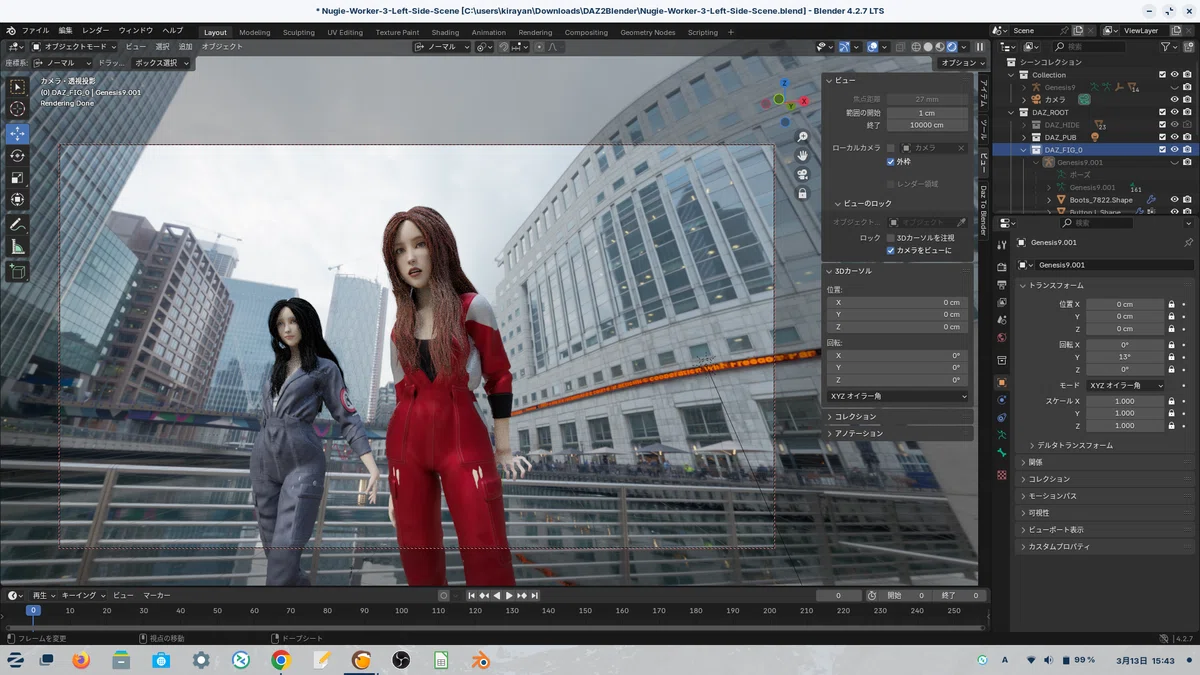Image resolution: width=1200 pixels, height=675 pixels.
Task: Hide the カメラ object eye icon
Action: pos(1174,100)
